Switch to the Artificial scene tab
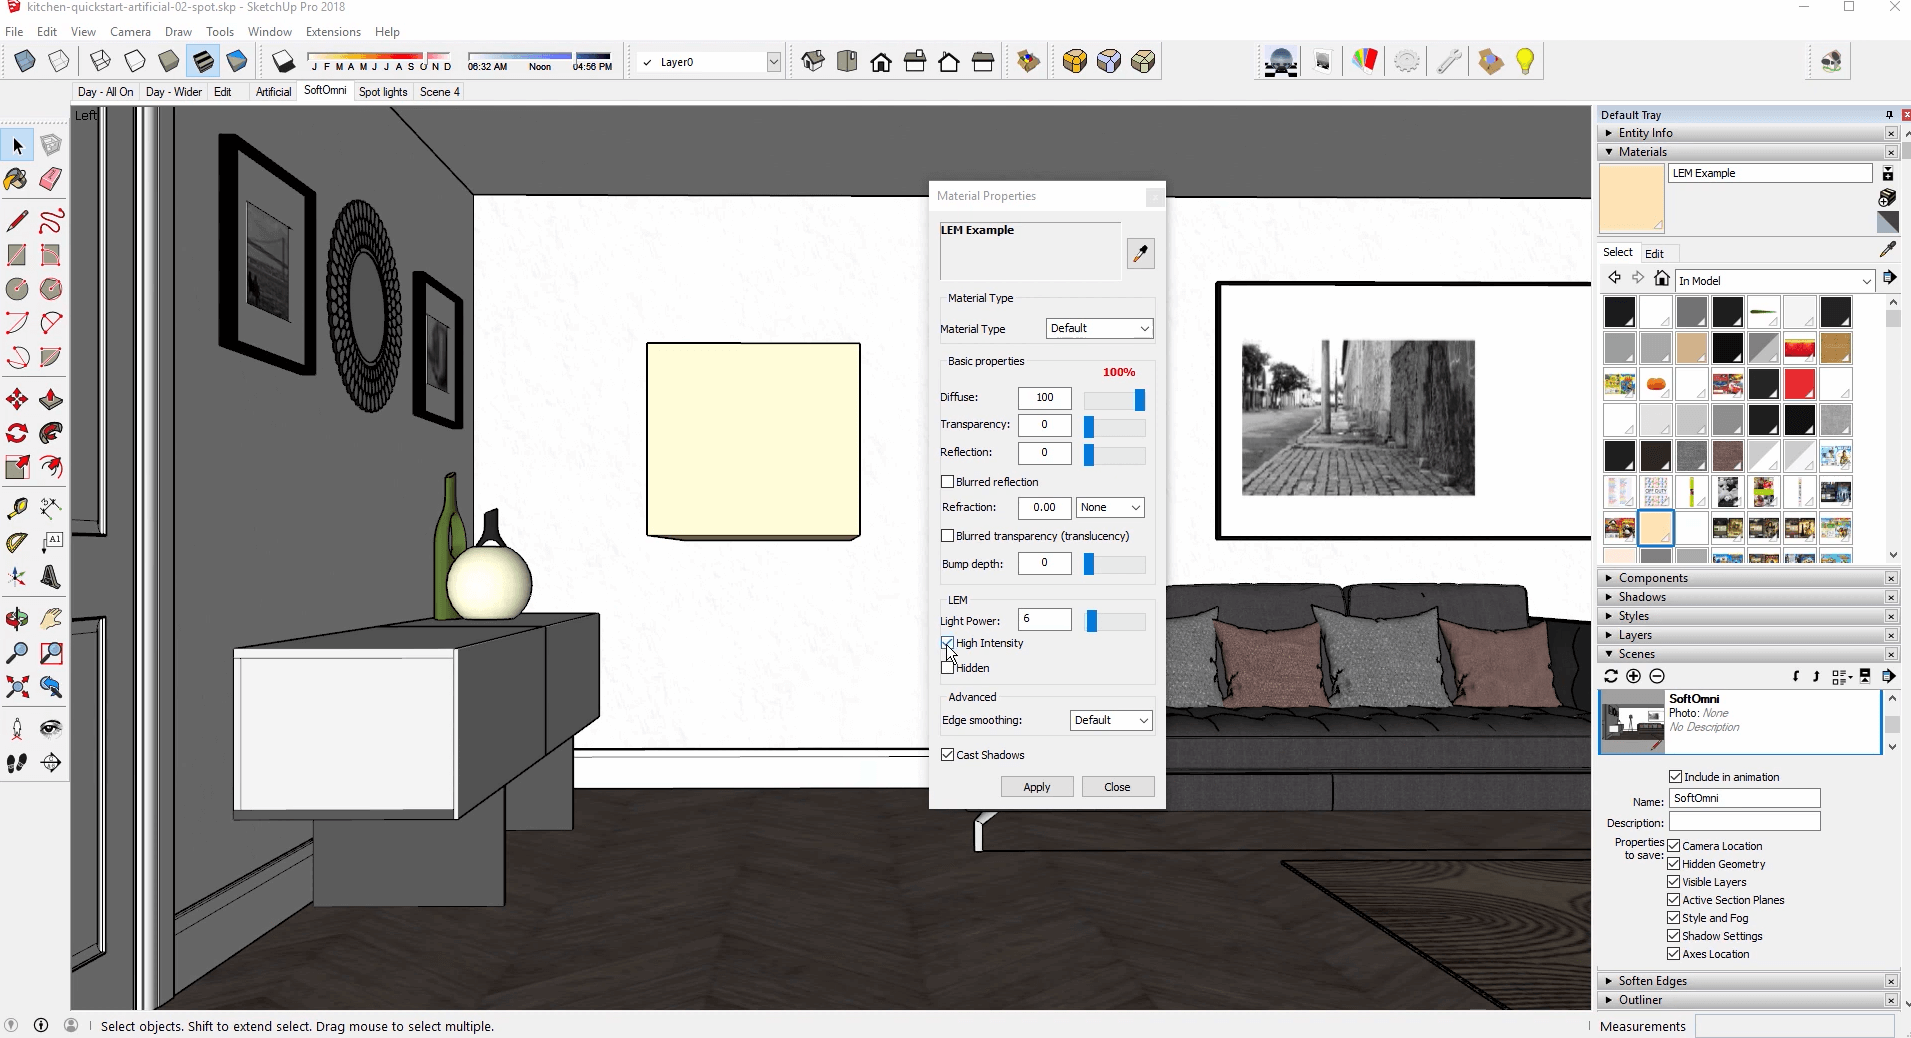Viewport: 1911px width, 1038px height. [x=273, y=92]
